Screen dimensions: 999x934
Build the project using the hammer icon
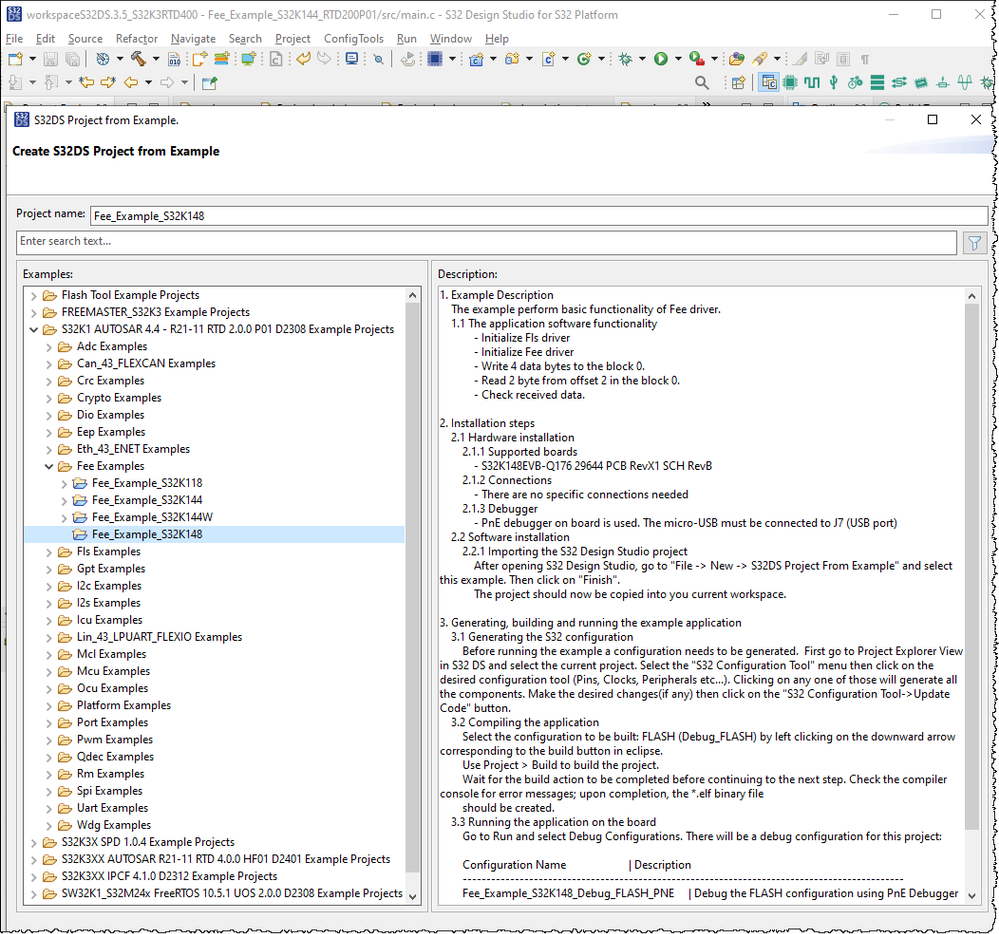point(138,60)
